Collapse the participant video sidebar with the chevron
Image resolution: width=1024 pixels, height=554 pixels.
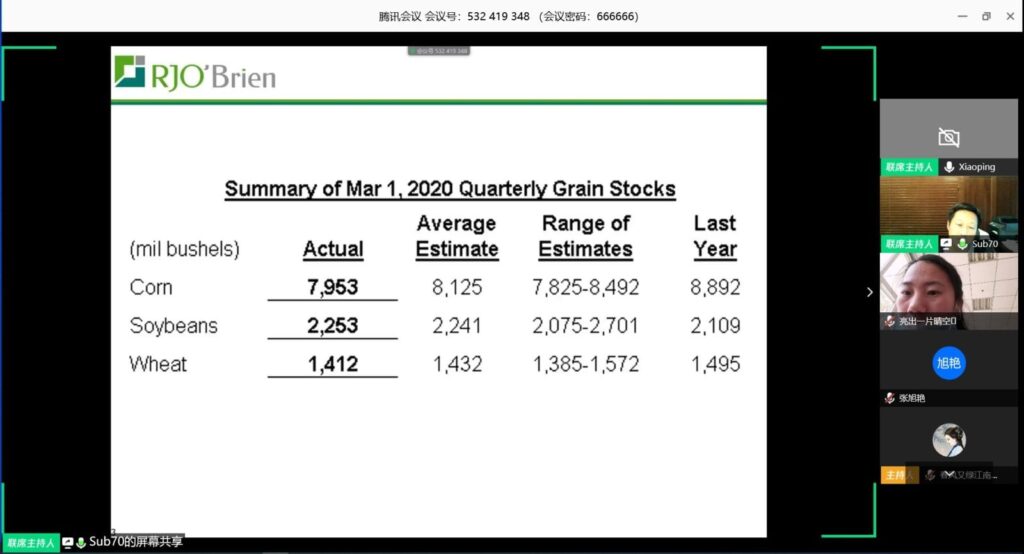pyautogui.click(x=869, y=292)
